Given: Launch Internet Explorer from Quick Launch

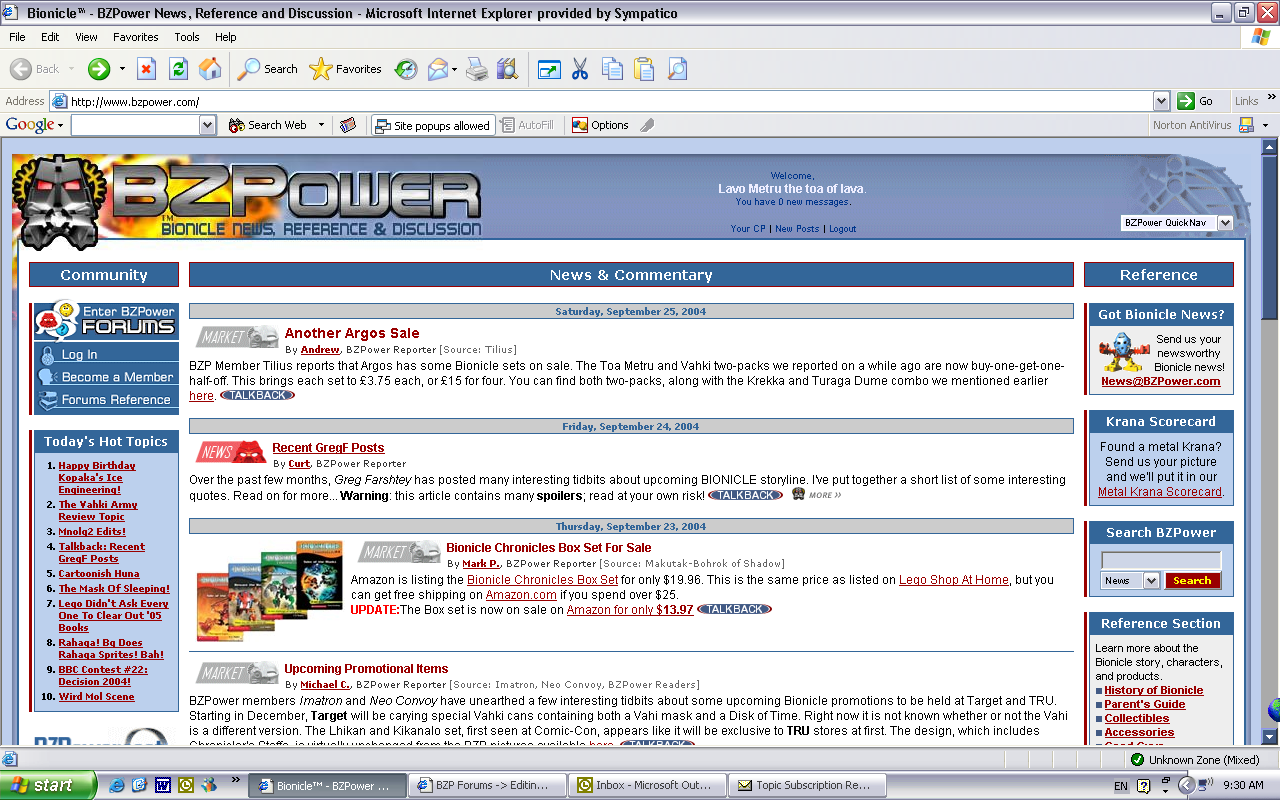Looking at the screenshot, I should [117, 785].
